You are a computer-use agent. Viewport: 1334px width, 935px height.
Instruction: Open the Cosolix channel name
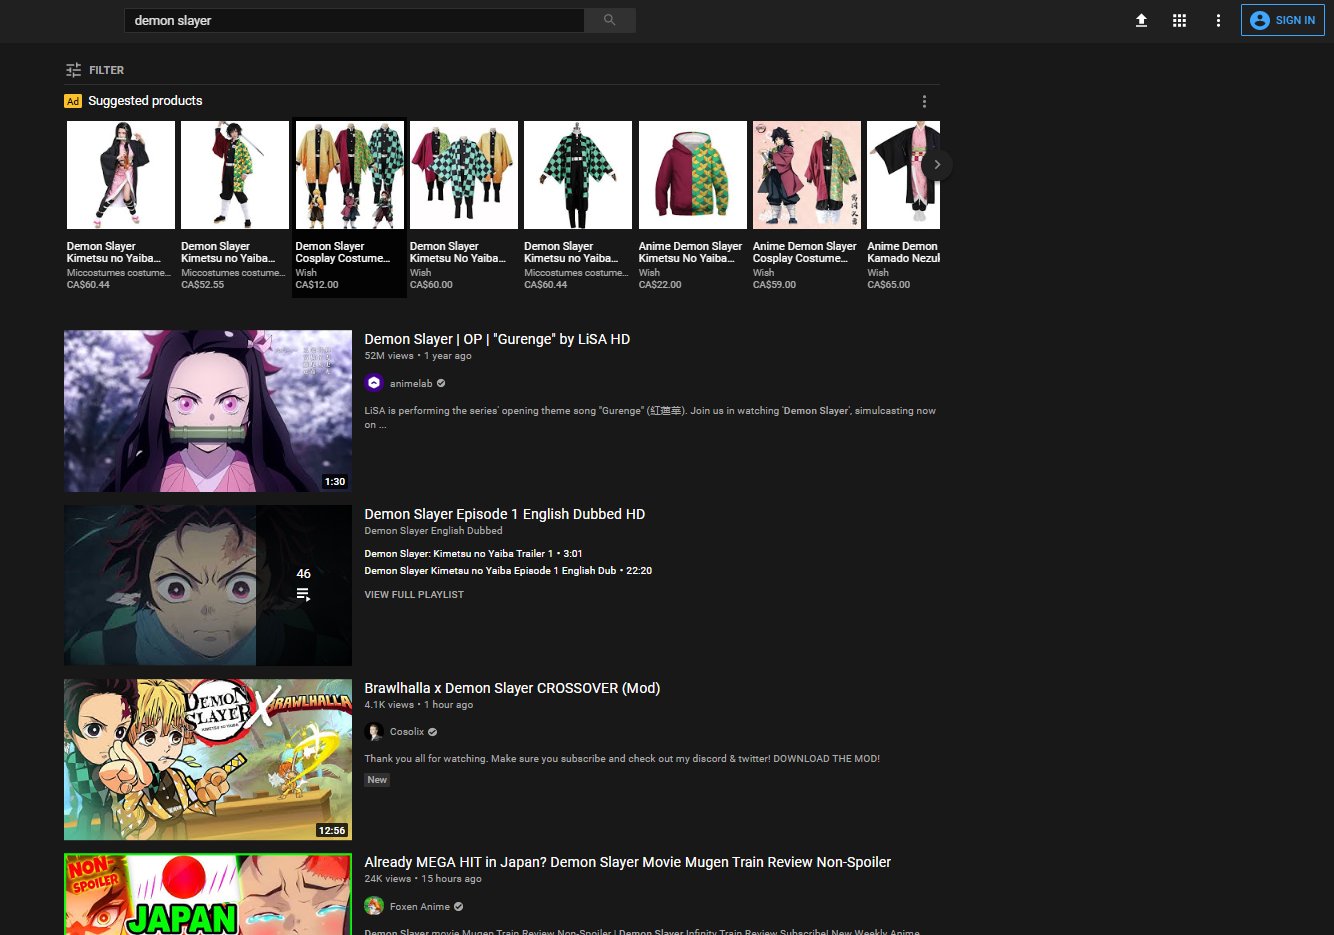click(407, 732)
